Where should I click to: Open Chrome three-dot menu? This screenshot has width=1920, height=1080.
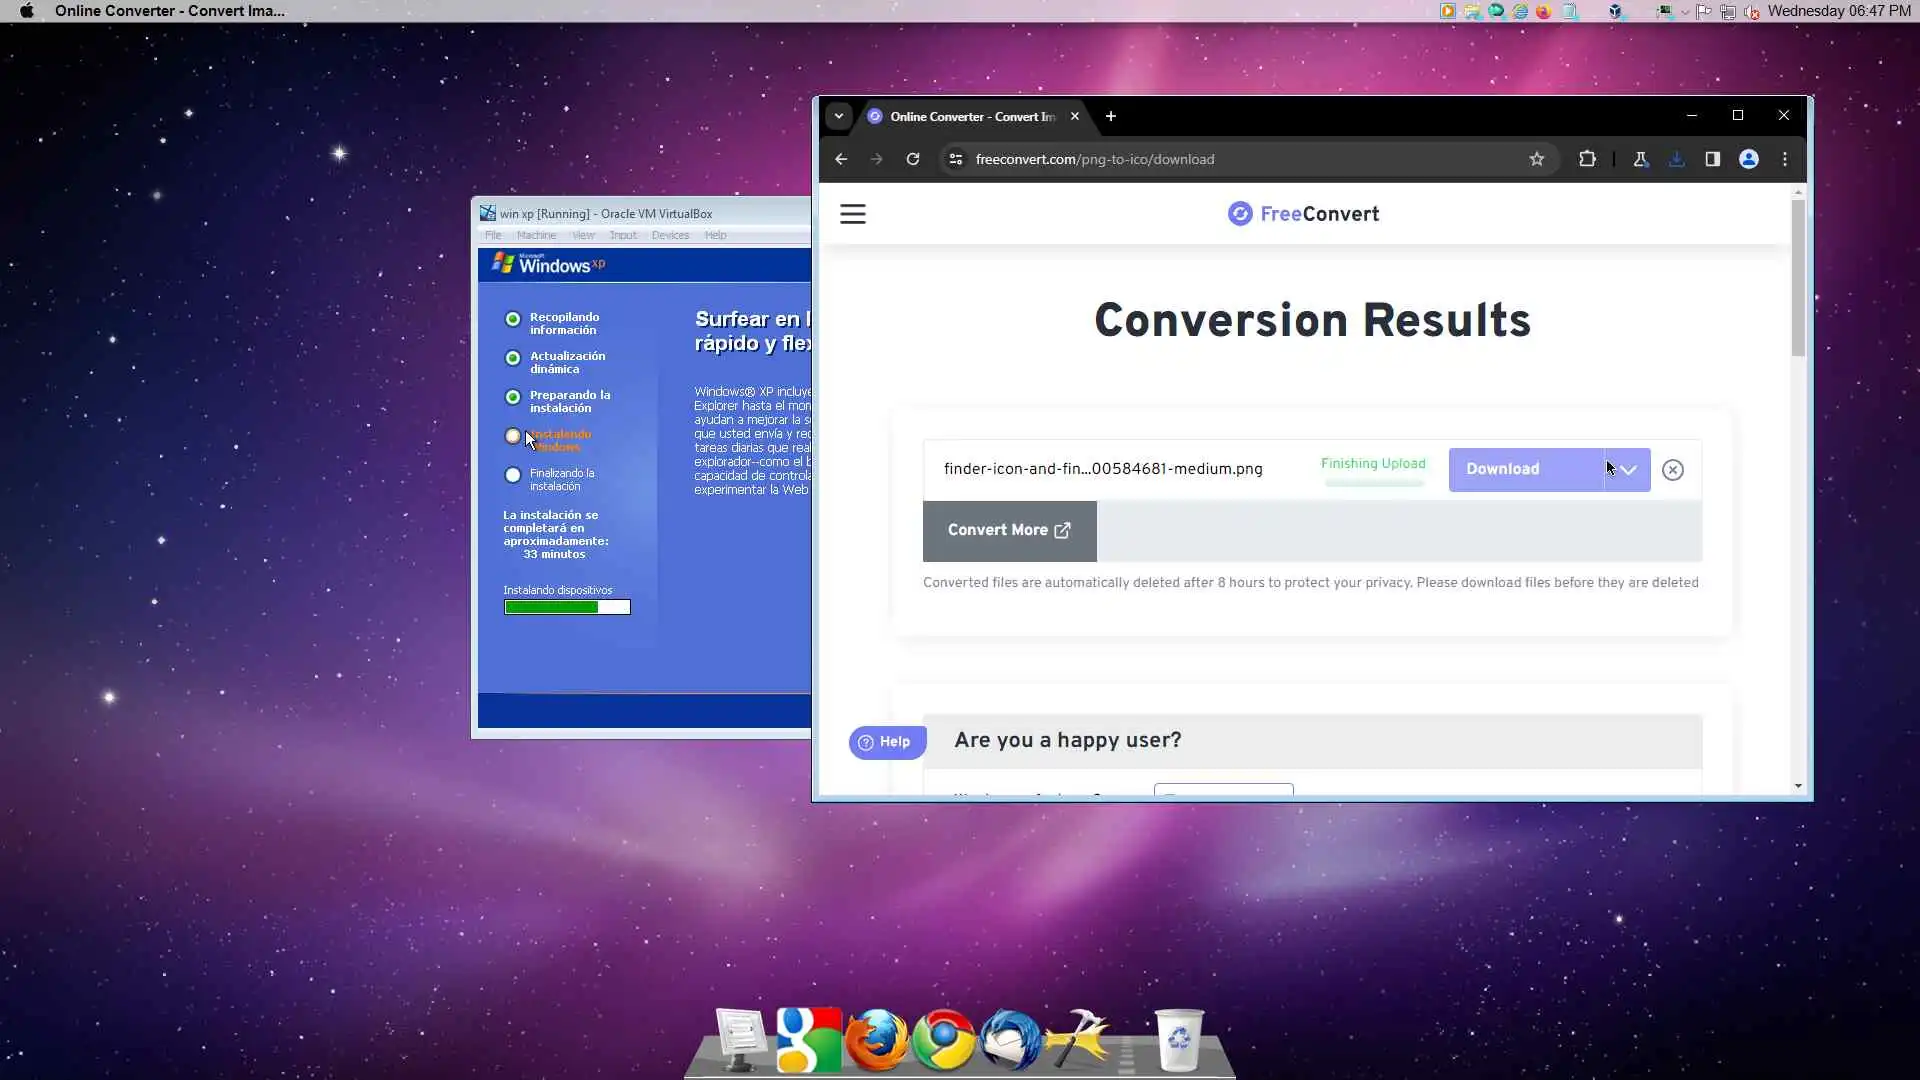(x=1784, y=159)
